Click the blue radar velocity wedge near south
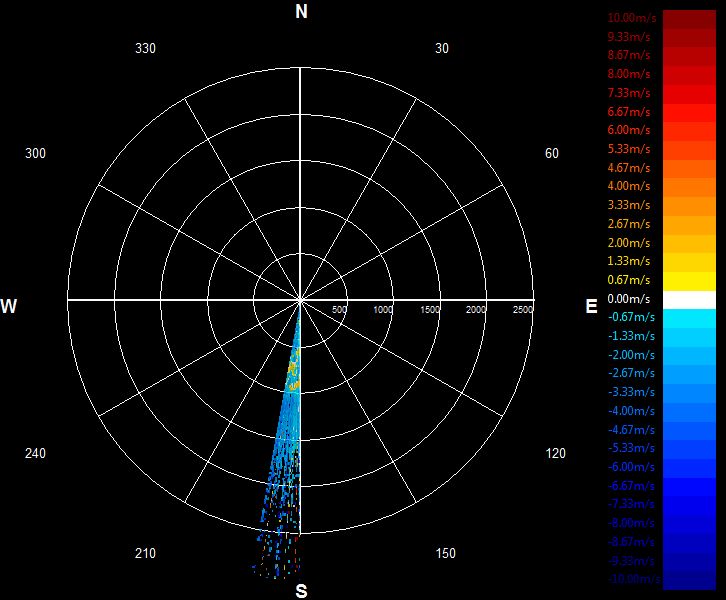 [288, 440]
